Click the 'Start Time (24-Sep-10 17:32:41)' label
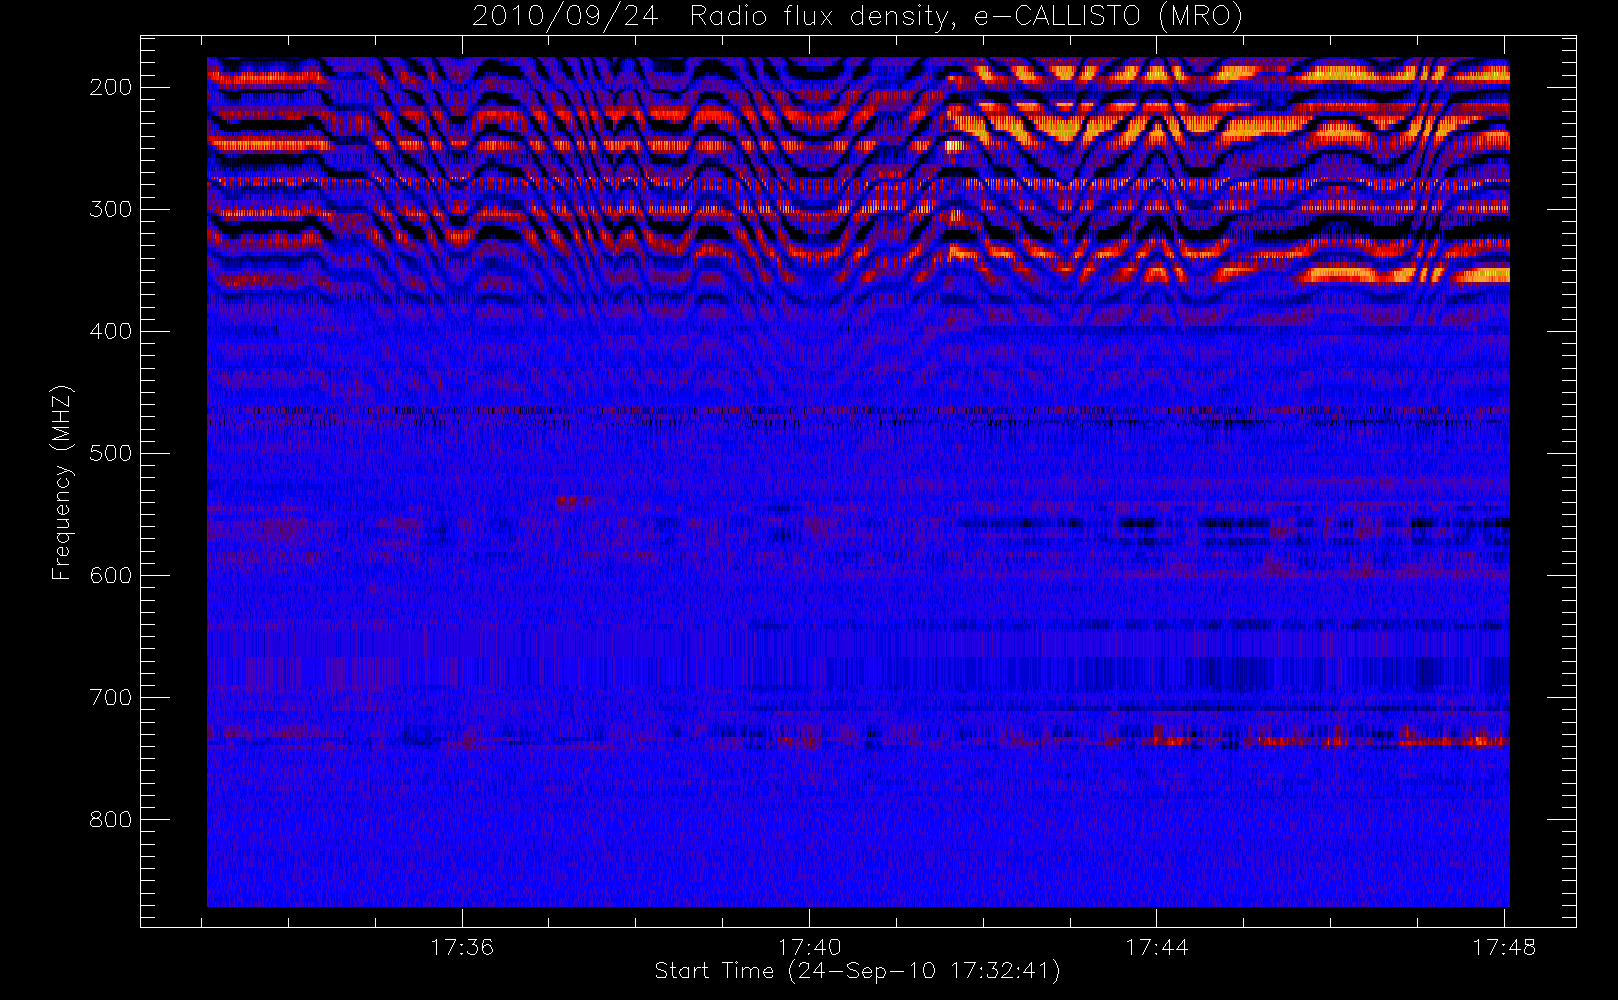 (x=857, y=971)
